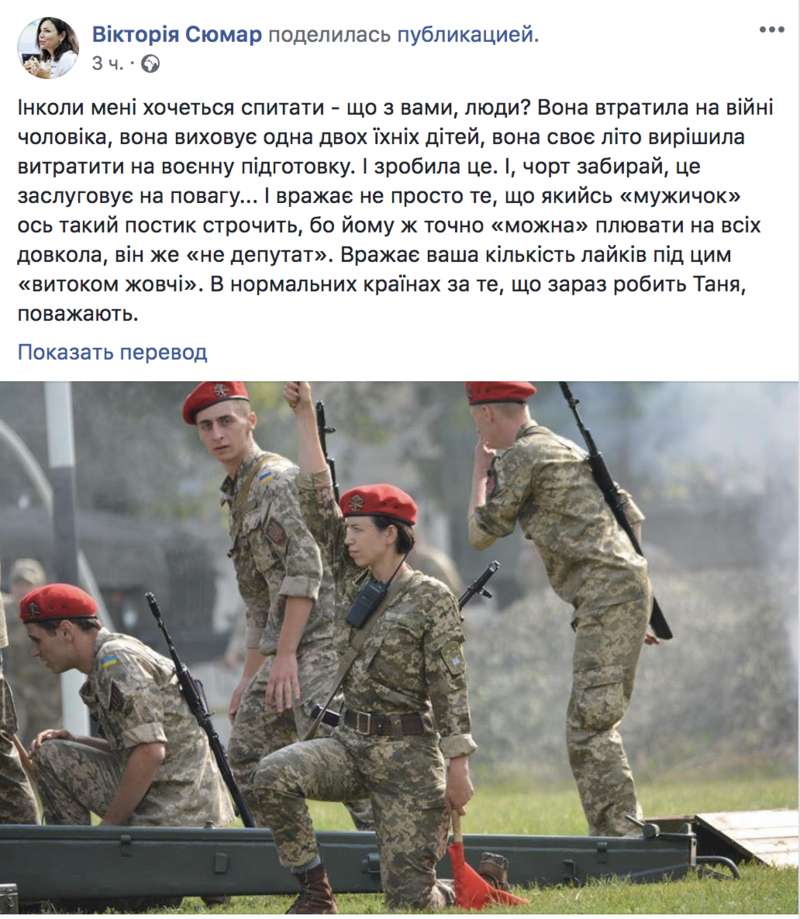Click the 3 ч. post timestamp
Image resolution: width=800 pixels, height=919 pixels.
tap(108, 63)
